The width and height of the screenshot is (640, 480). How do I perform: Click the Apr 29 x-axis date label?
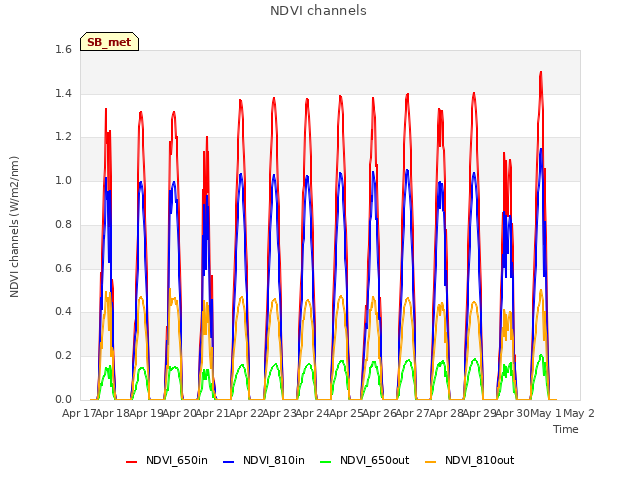click(x=479, y=413)
